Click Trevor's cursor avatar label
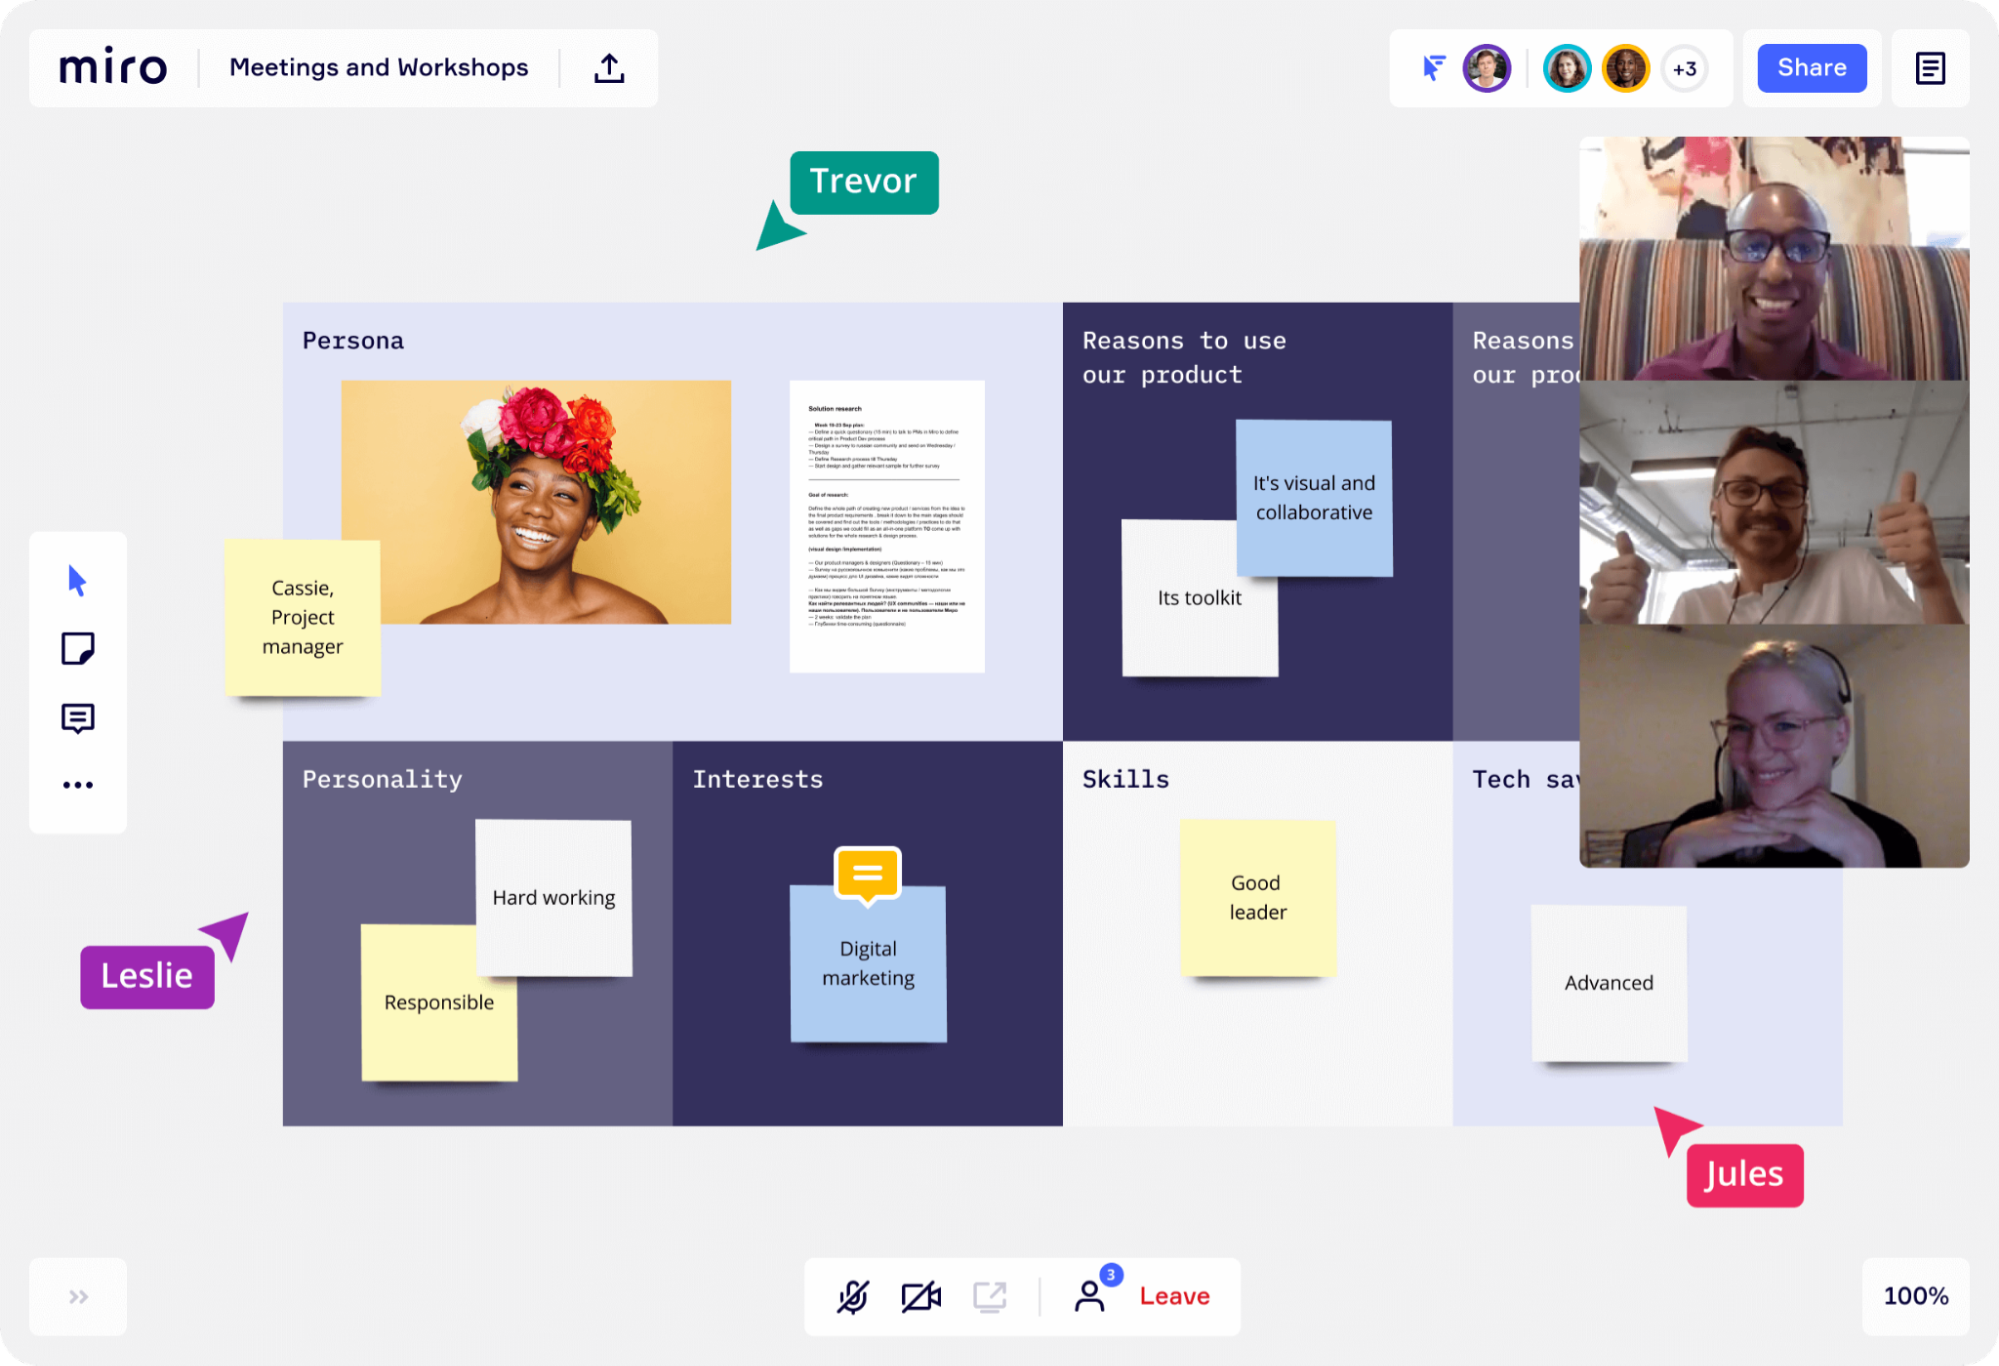1999x1366 pixels. click(x=861, y=181)
